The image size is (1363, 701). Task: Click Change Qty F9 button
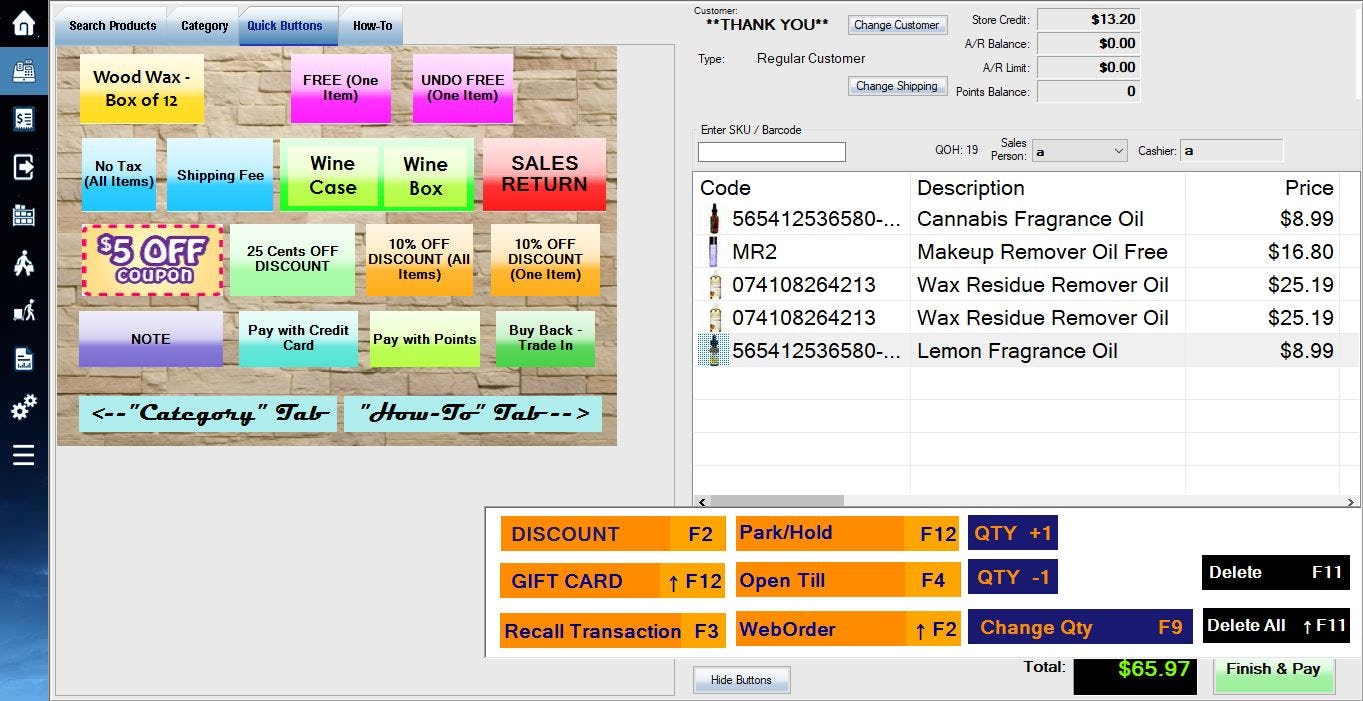coord(1080,627)
